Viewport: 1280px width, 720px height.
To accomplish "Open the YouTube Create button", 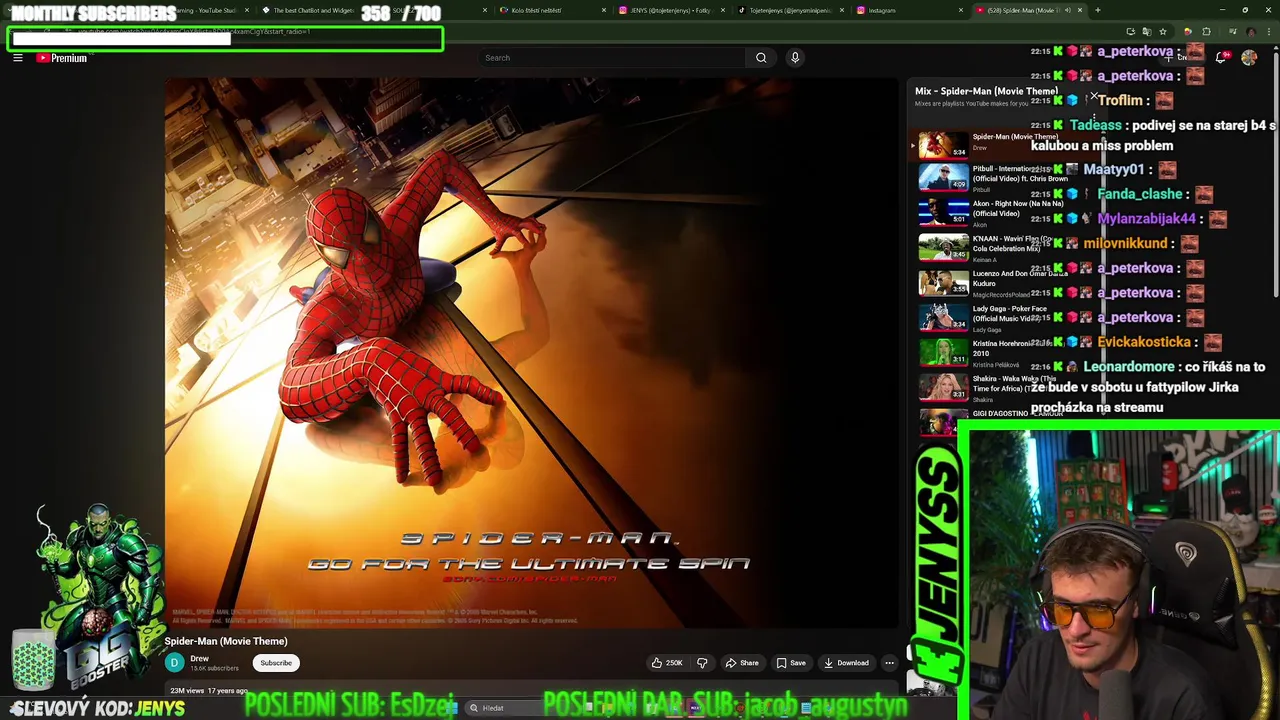I will (x=1180, y=58).
